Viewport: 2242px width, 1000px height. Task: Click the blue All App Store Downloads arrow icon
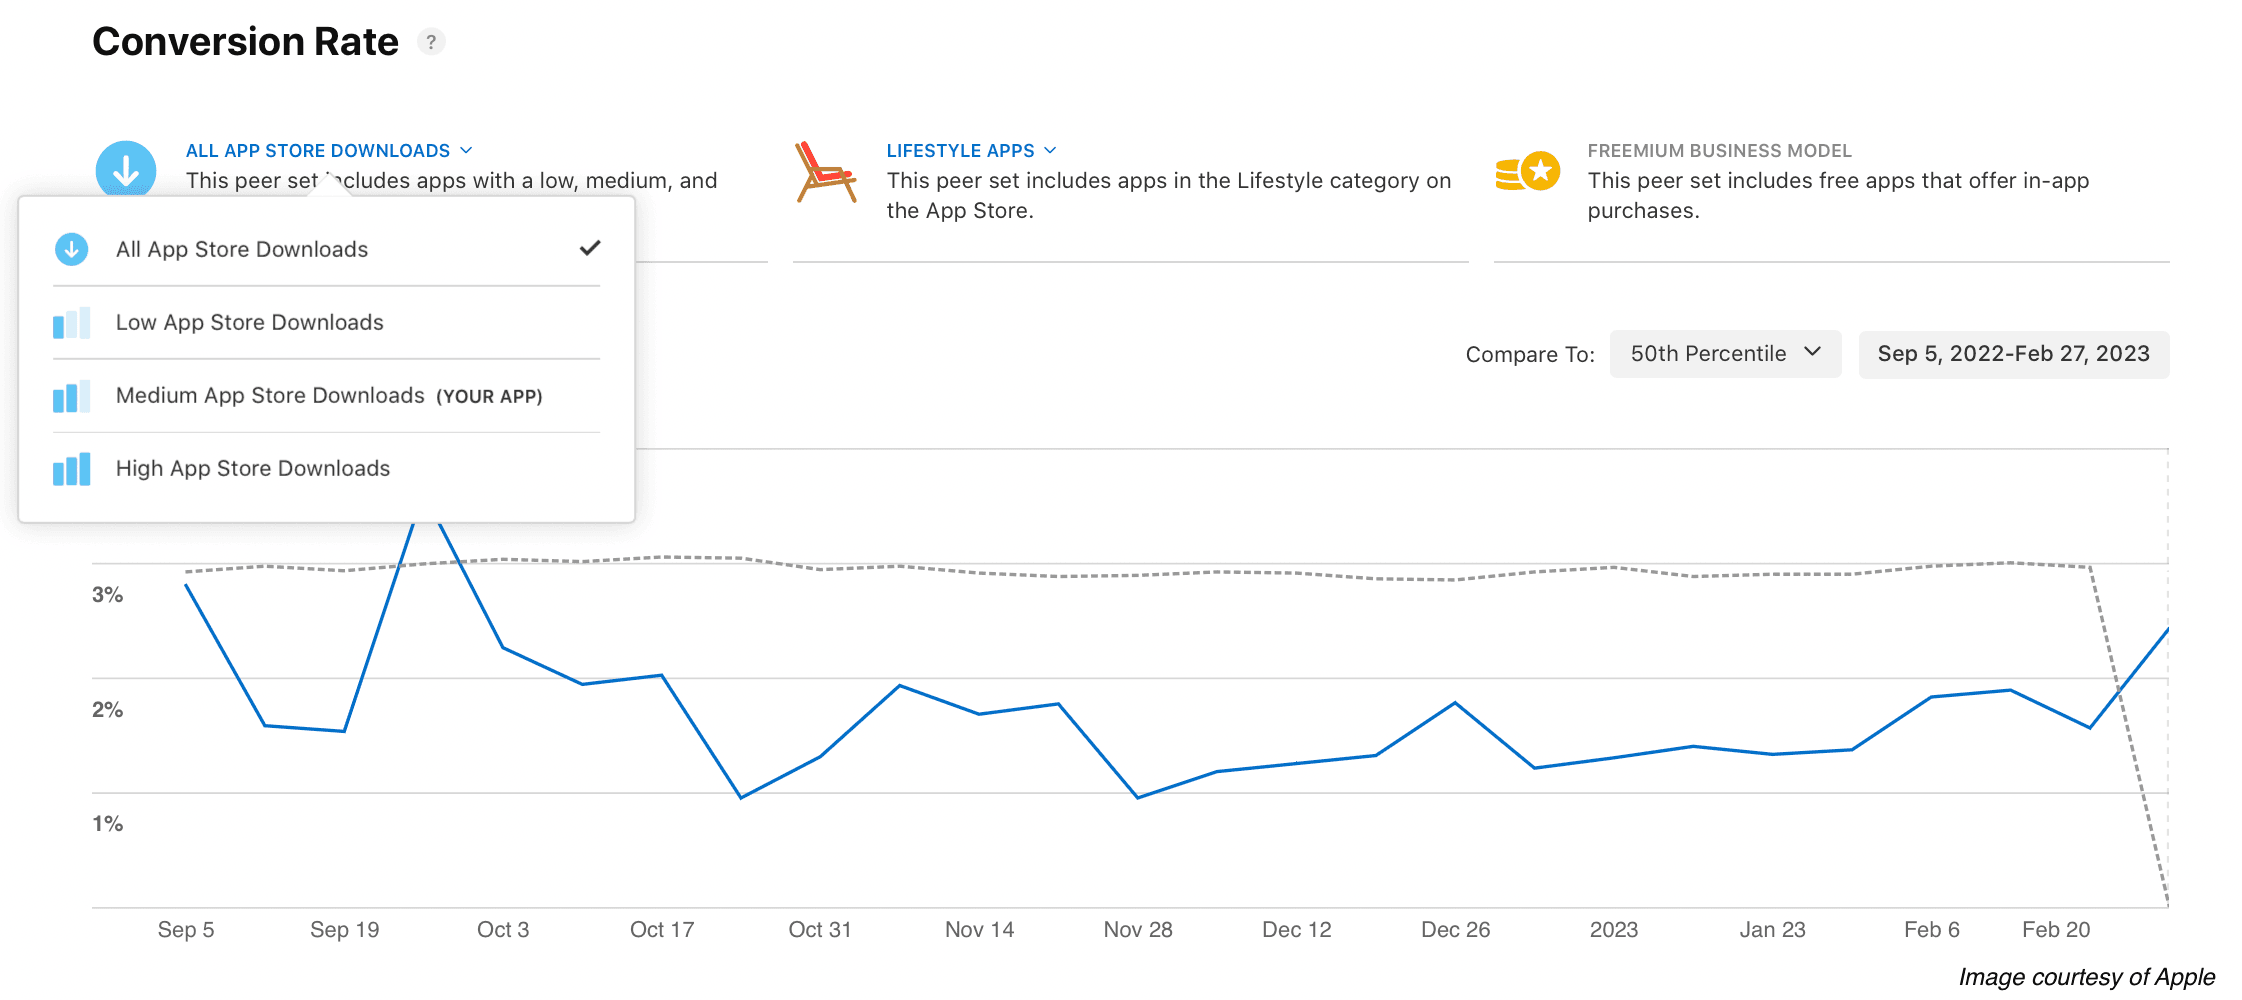tap(125, 169)
